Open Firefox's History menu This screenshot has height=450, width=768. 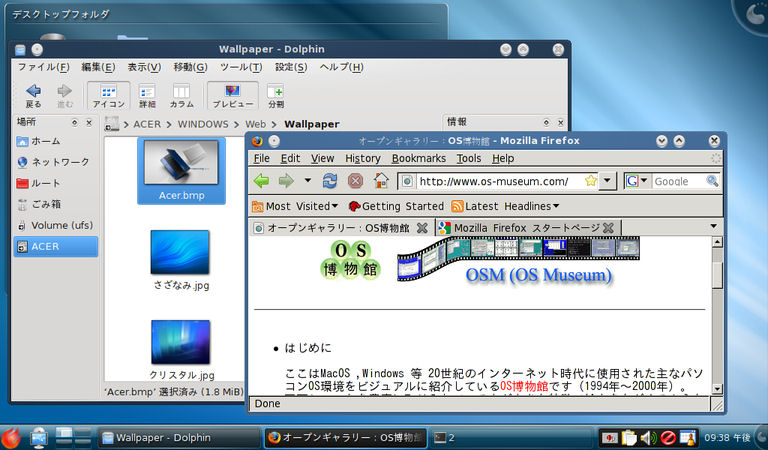(x=362, y=159)
